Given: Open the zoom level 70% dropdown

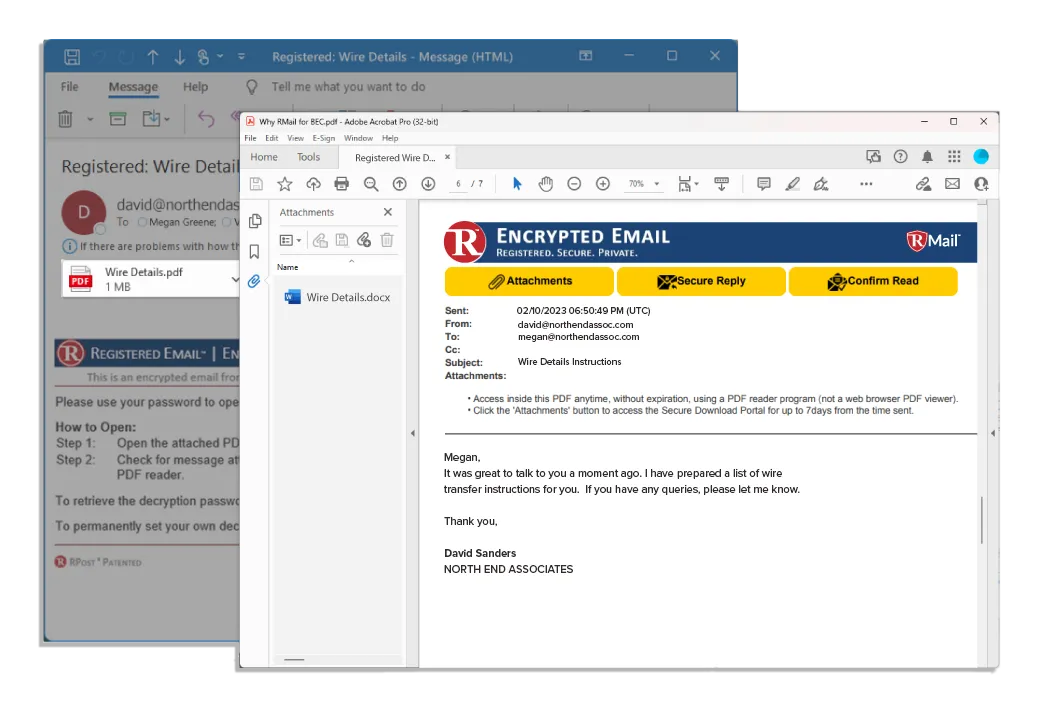Looking at the screenshot, I should pos(643,184).
